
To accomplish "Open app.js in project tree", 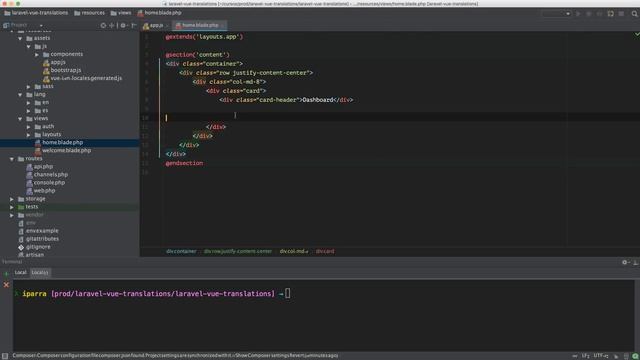I will pos(54,62).
